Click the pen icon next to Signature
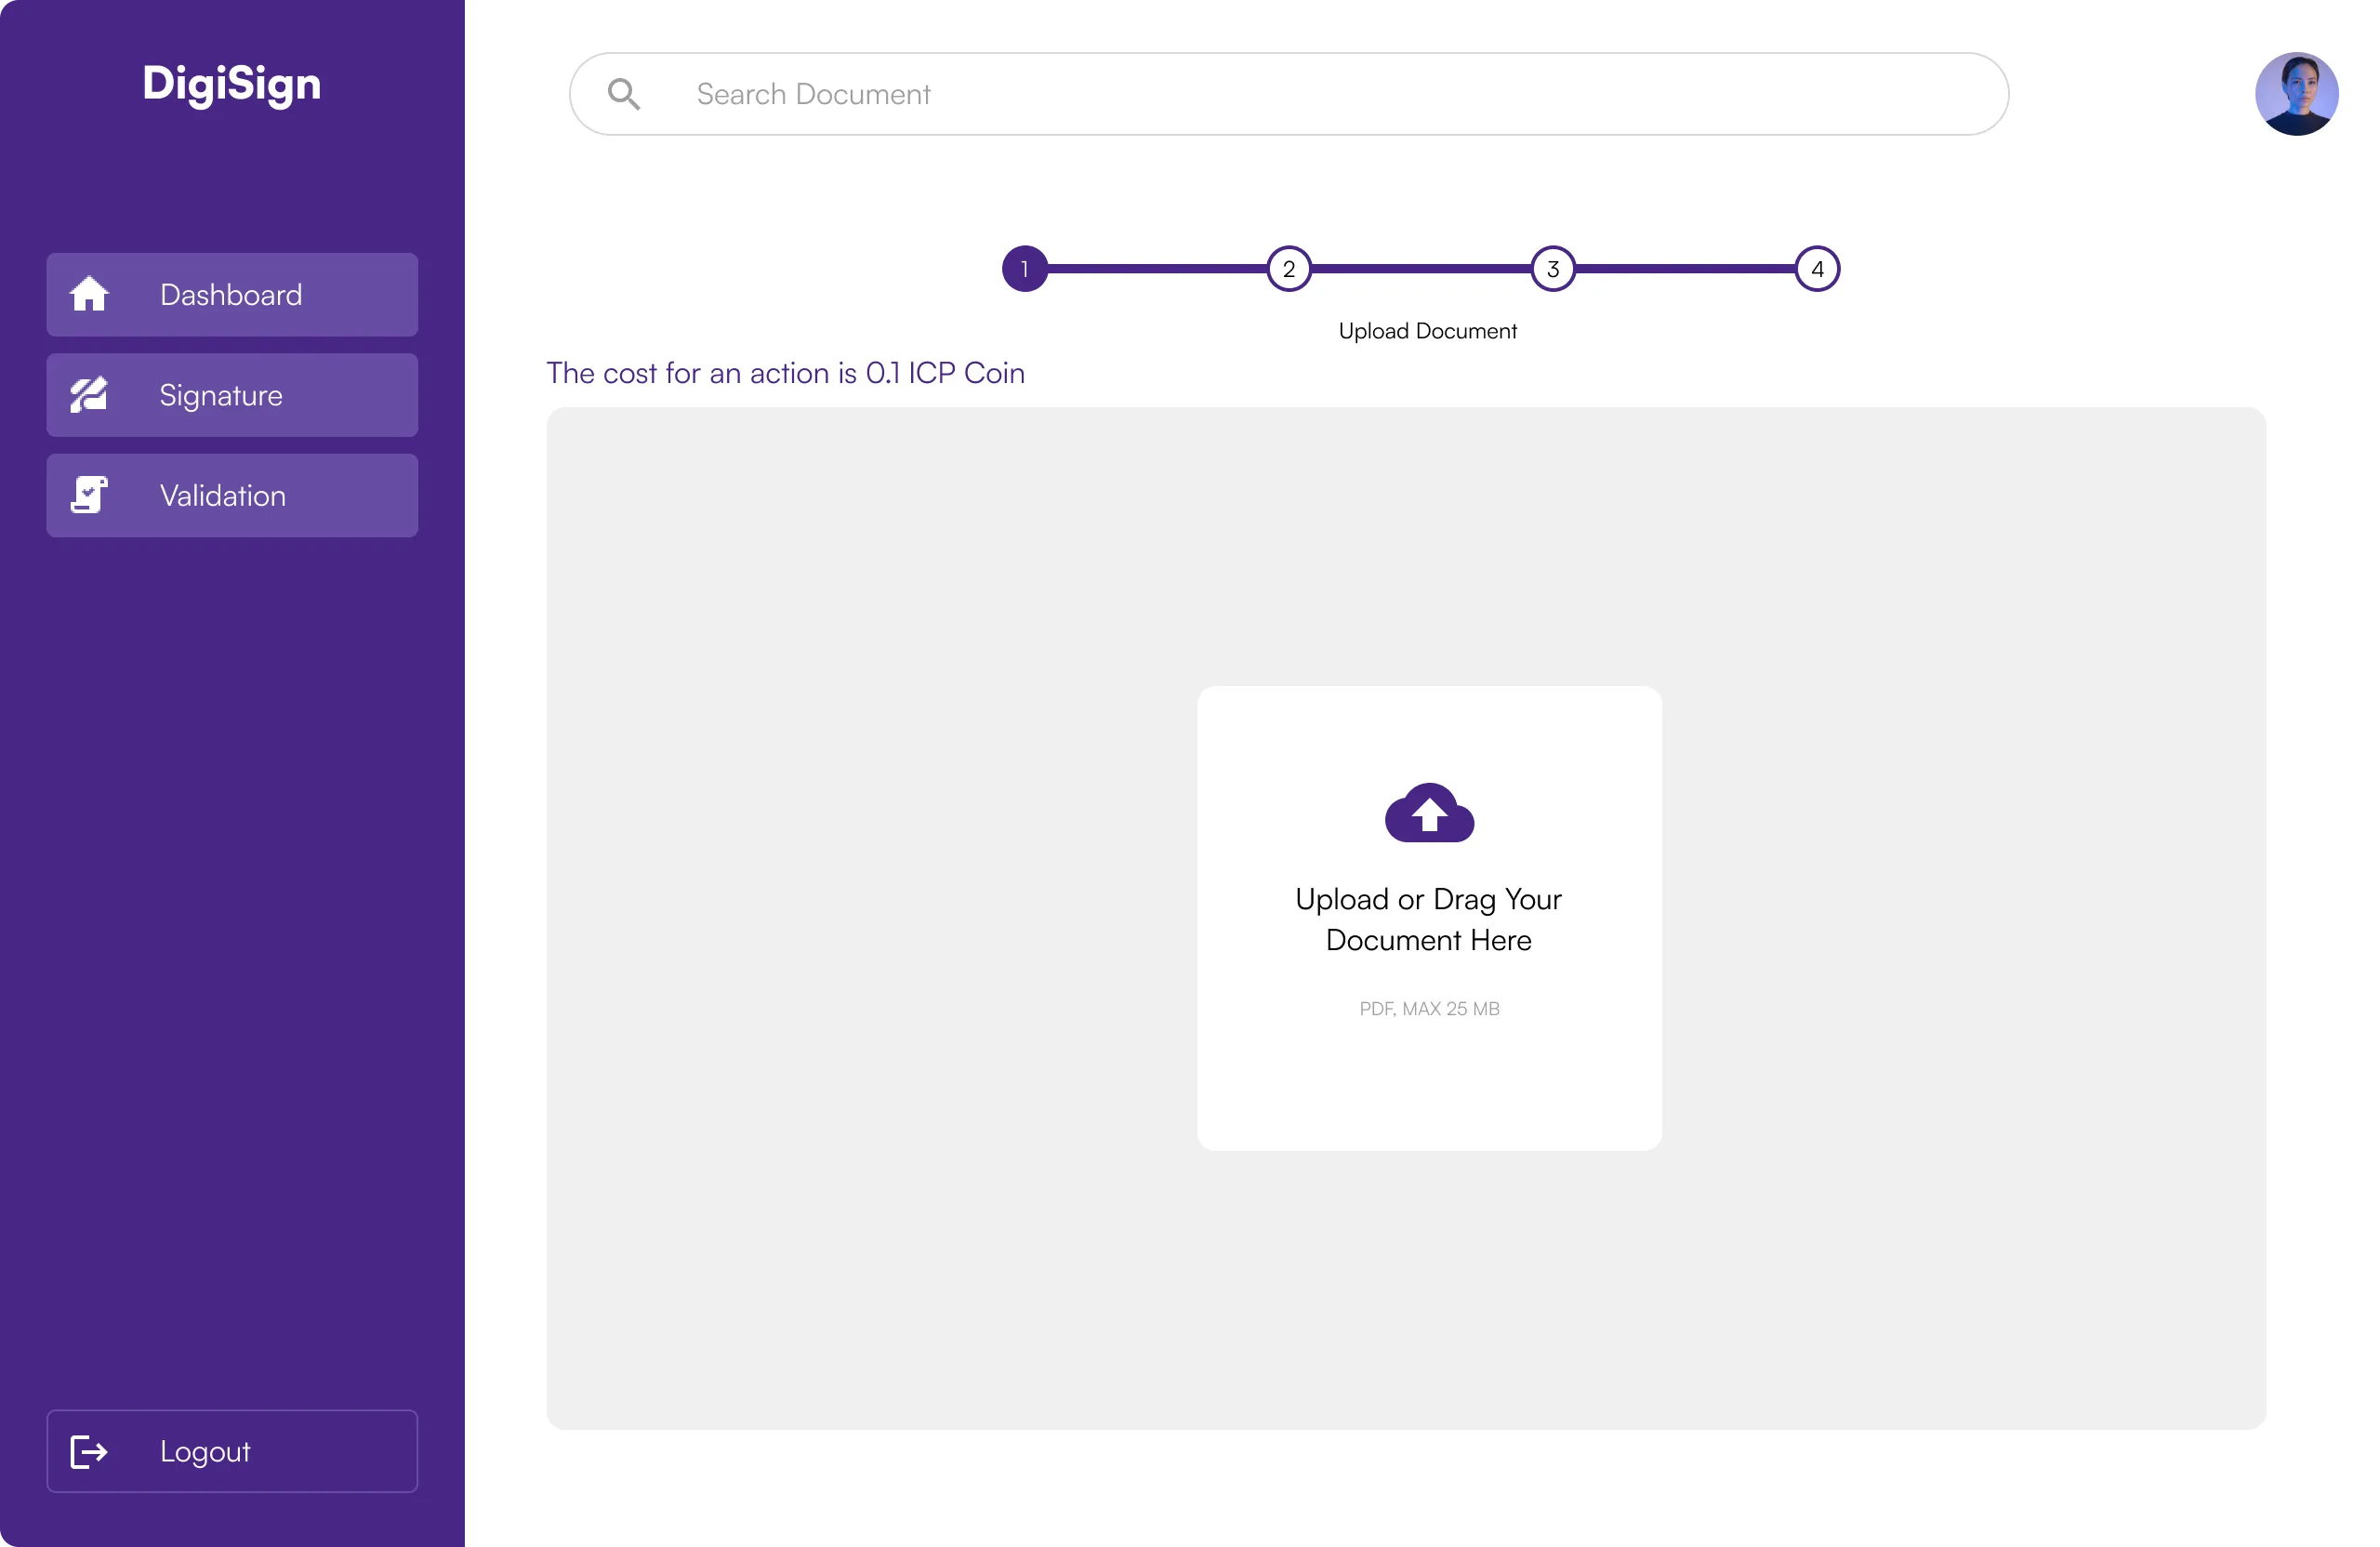The width and height of the screenshot is (2380, 1547). (x=89, y=395)
